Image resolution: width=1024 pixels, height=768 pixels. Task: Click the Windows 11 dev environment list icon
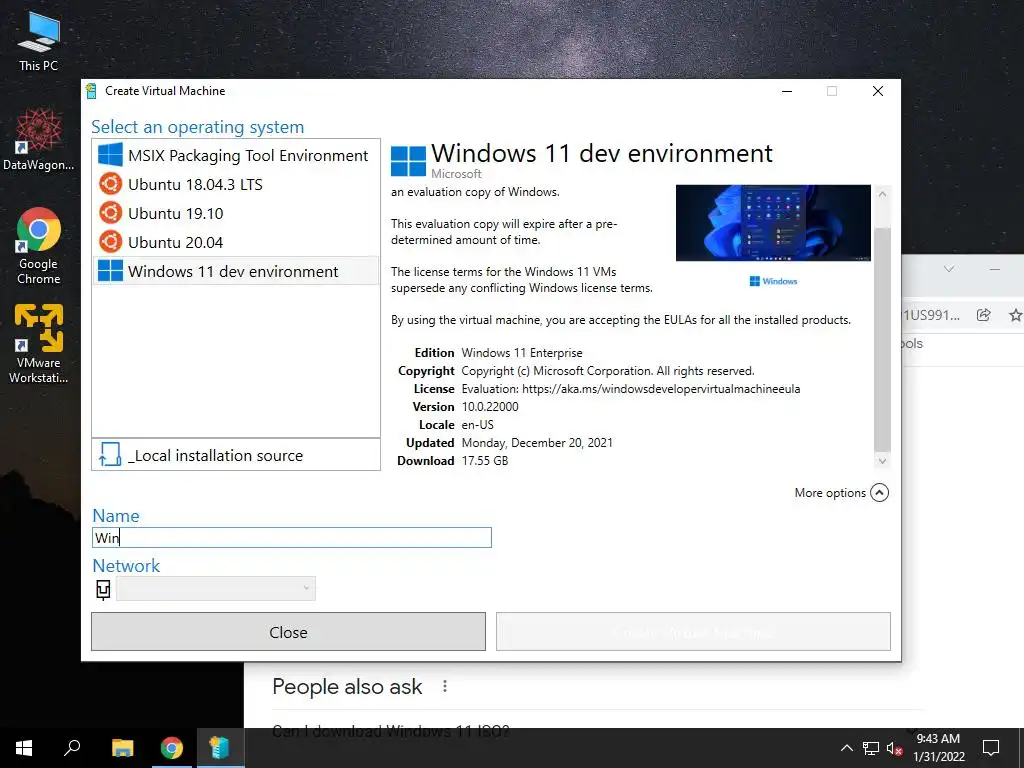110,270
